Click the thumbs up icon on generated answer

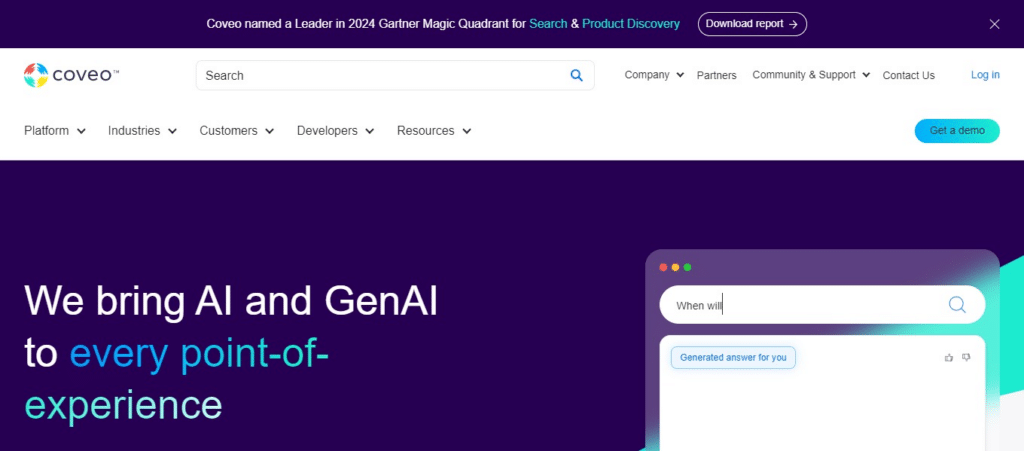pyautogui.click(x=949, y=357)
